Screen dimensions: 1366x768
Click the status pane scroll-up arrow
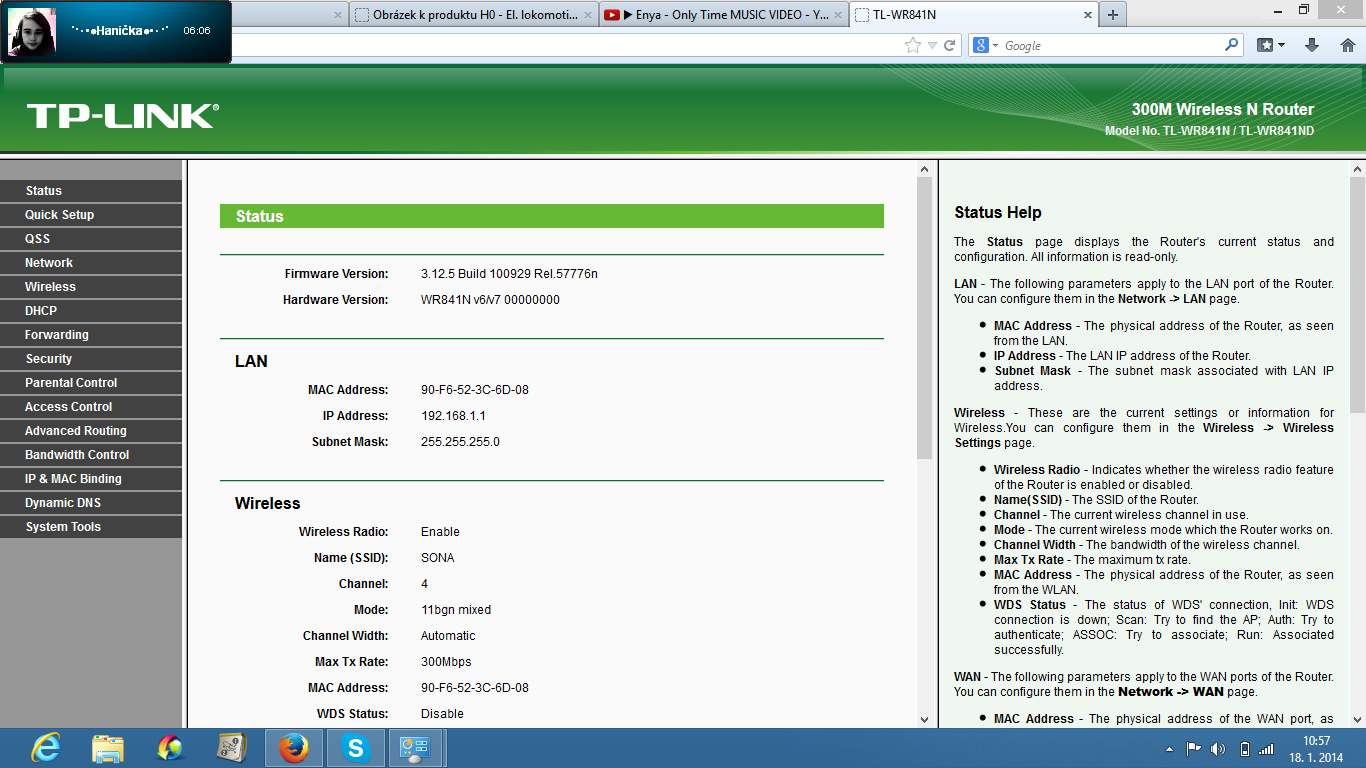tap(924, 170)
